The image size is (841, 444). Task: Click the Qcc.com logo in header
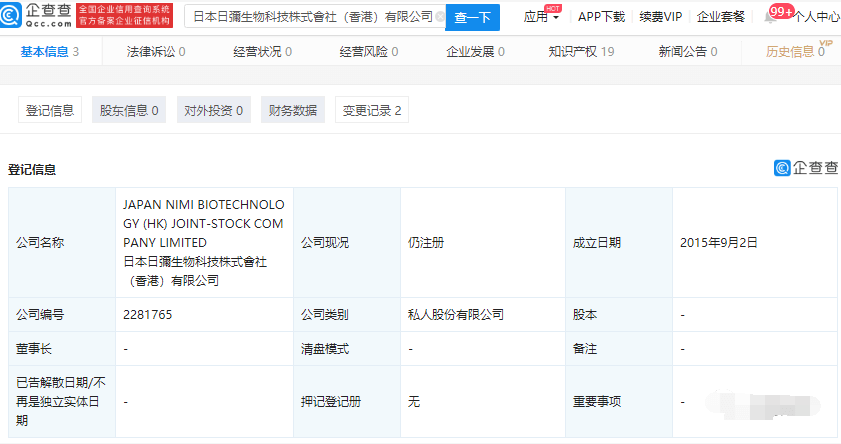(36, 16)
